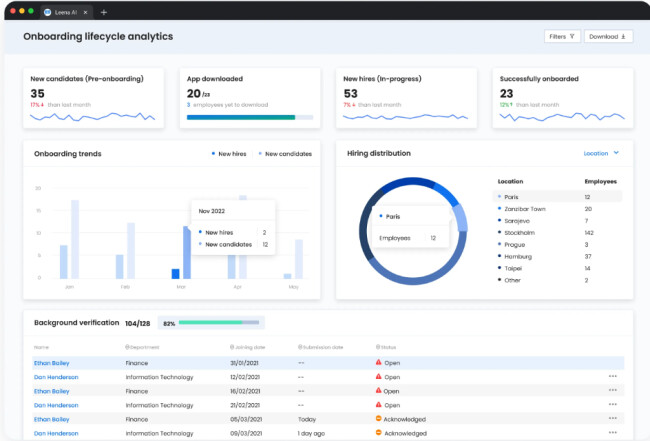The image size is (650, 441).
Task: Toggle the New hires chart legend
Action: point(231,154)
